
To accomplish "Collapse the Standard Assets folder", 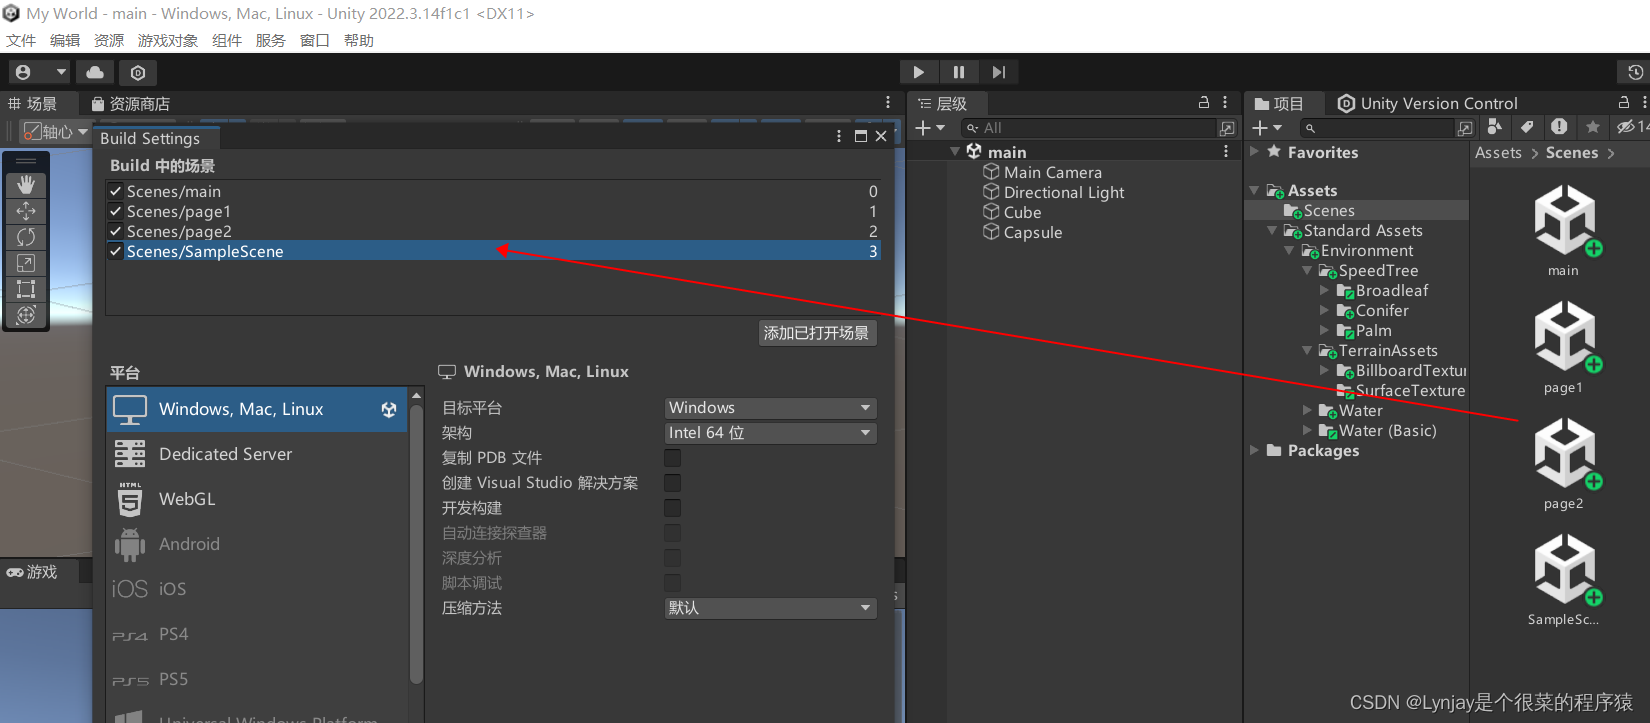I will (1272, 230).
